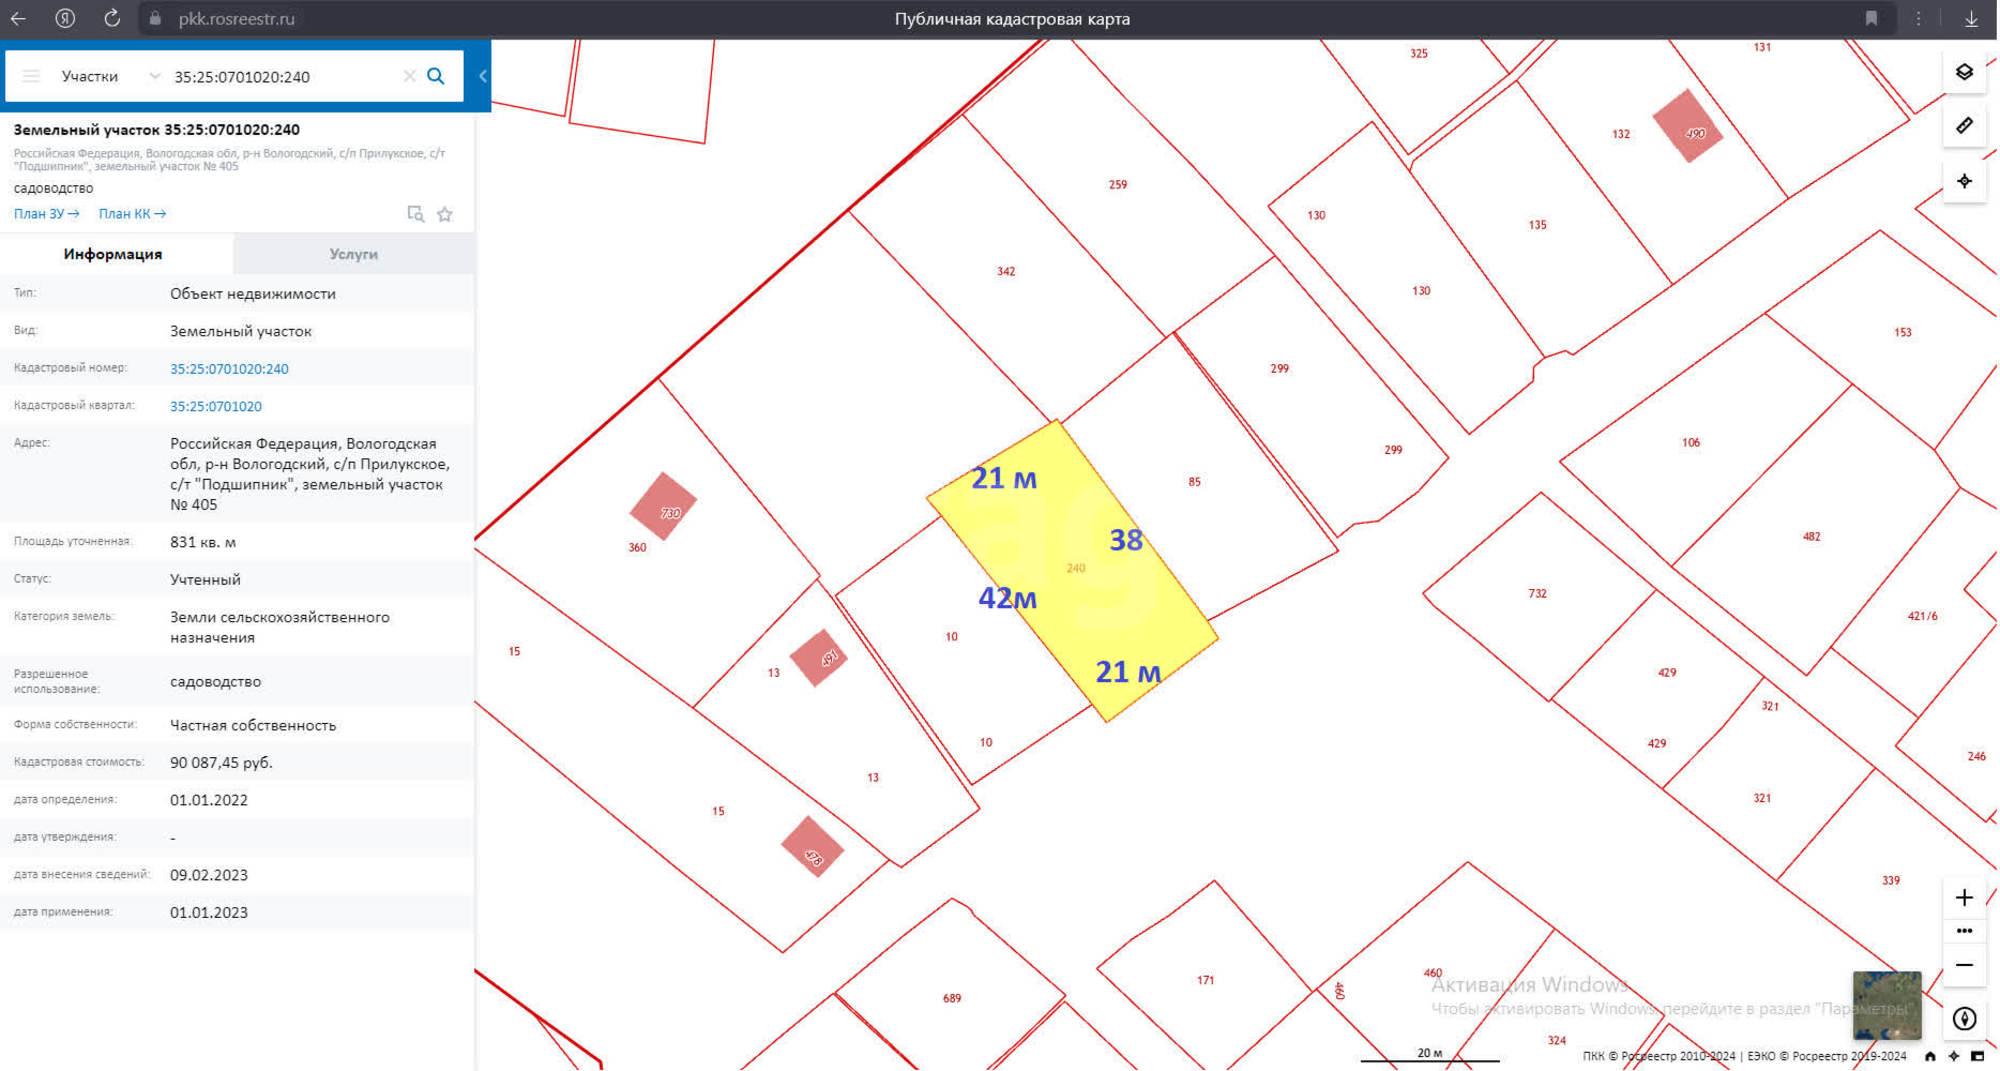Open План КК link
The width and height of the screenshot is (2000, 1071).
132,214
